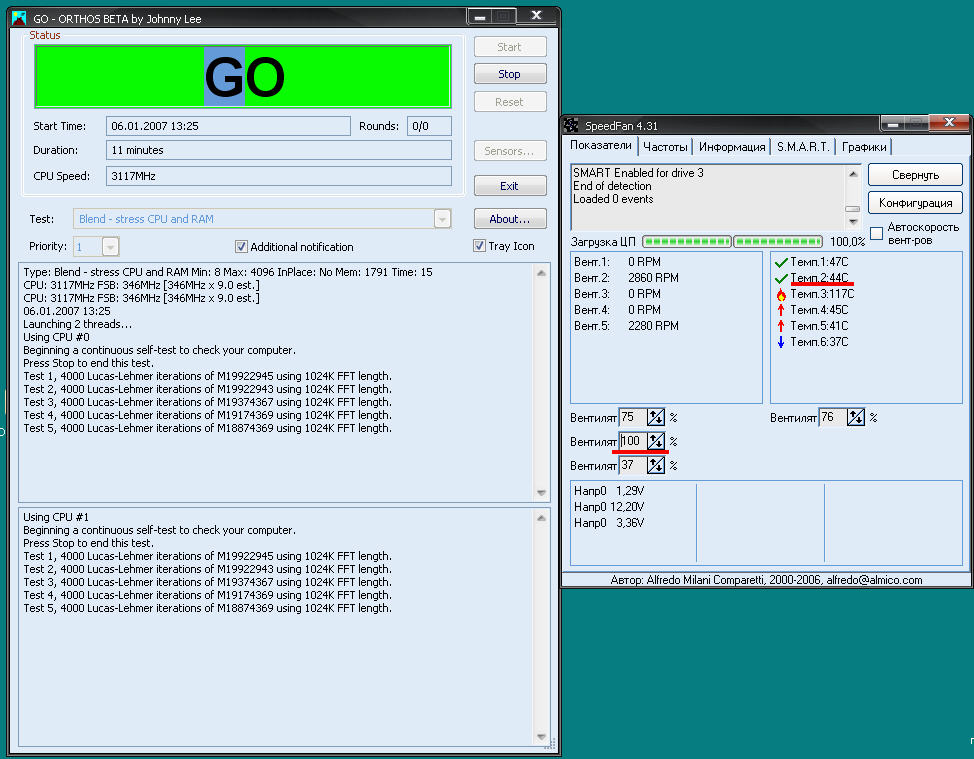Click the Start Time field

coord(228,126)
